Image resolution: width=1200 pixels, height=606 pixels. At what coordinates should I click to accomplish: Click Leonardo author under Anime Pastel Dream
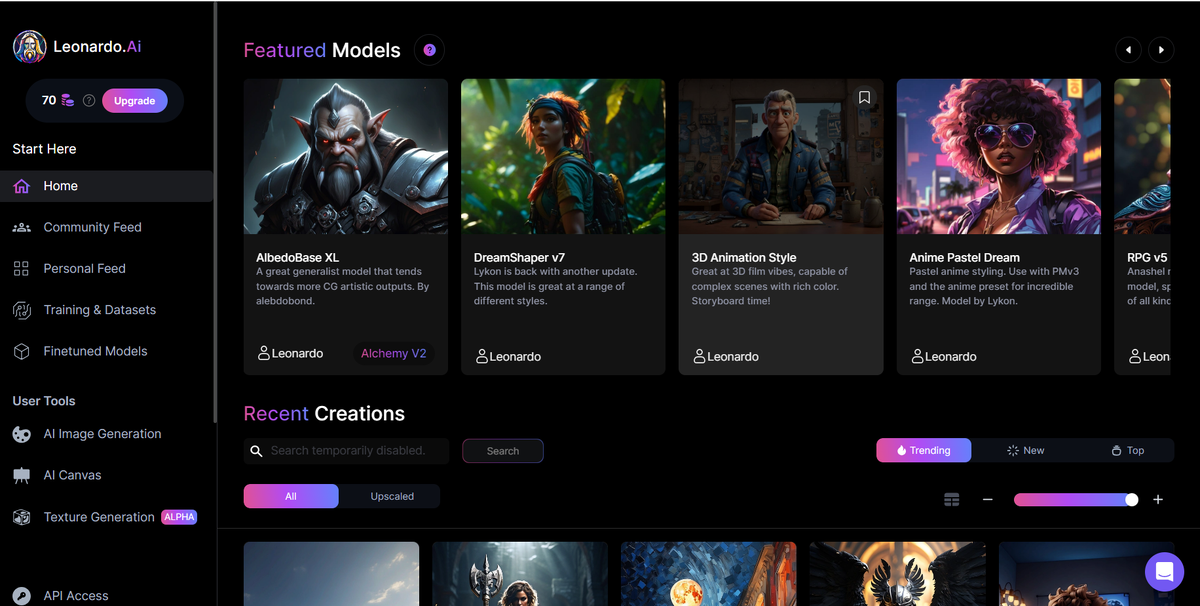[944, 356]
